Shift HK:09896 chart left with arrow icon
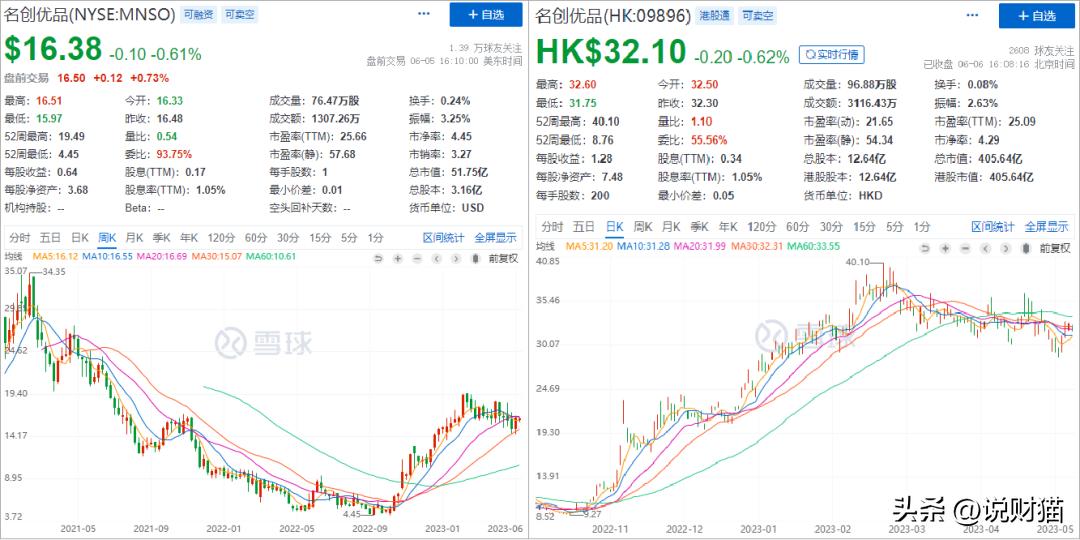The width and height of the screenshot is (1080, 540). coord(985,248)
